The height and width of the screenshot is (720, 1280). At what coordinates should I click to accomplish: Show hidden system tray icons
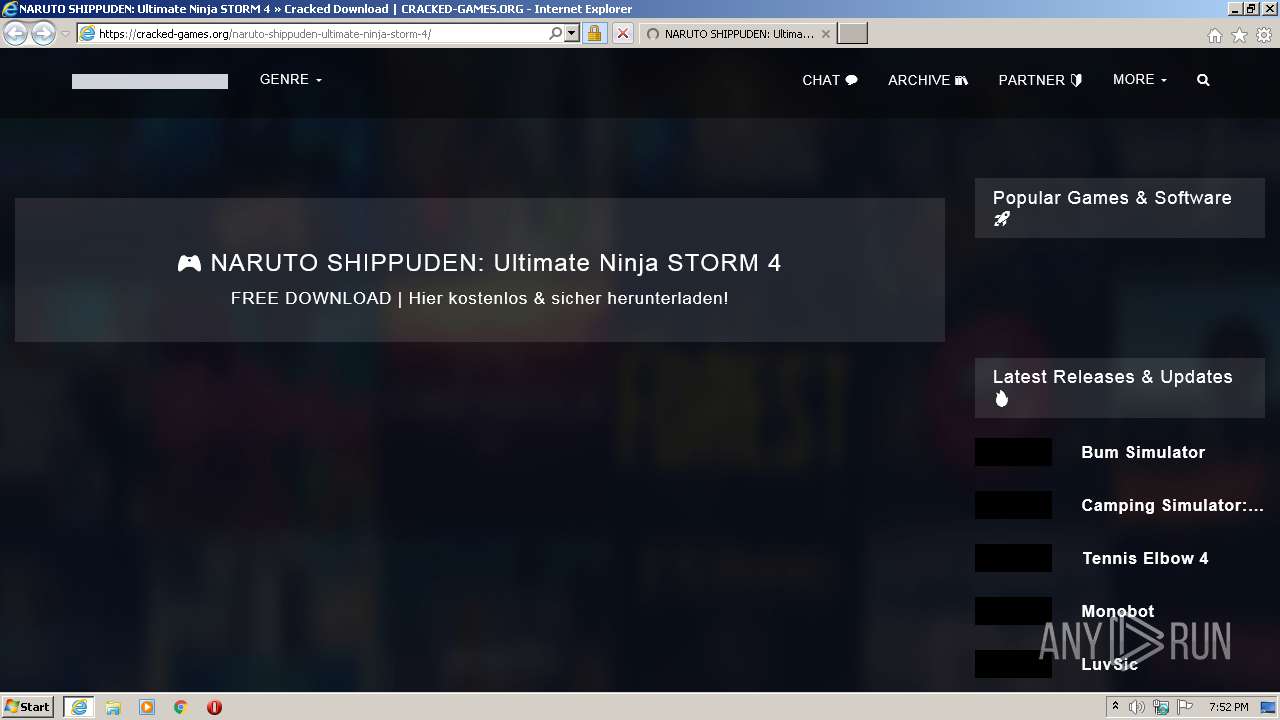tap(1115, 707)
